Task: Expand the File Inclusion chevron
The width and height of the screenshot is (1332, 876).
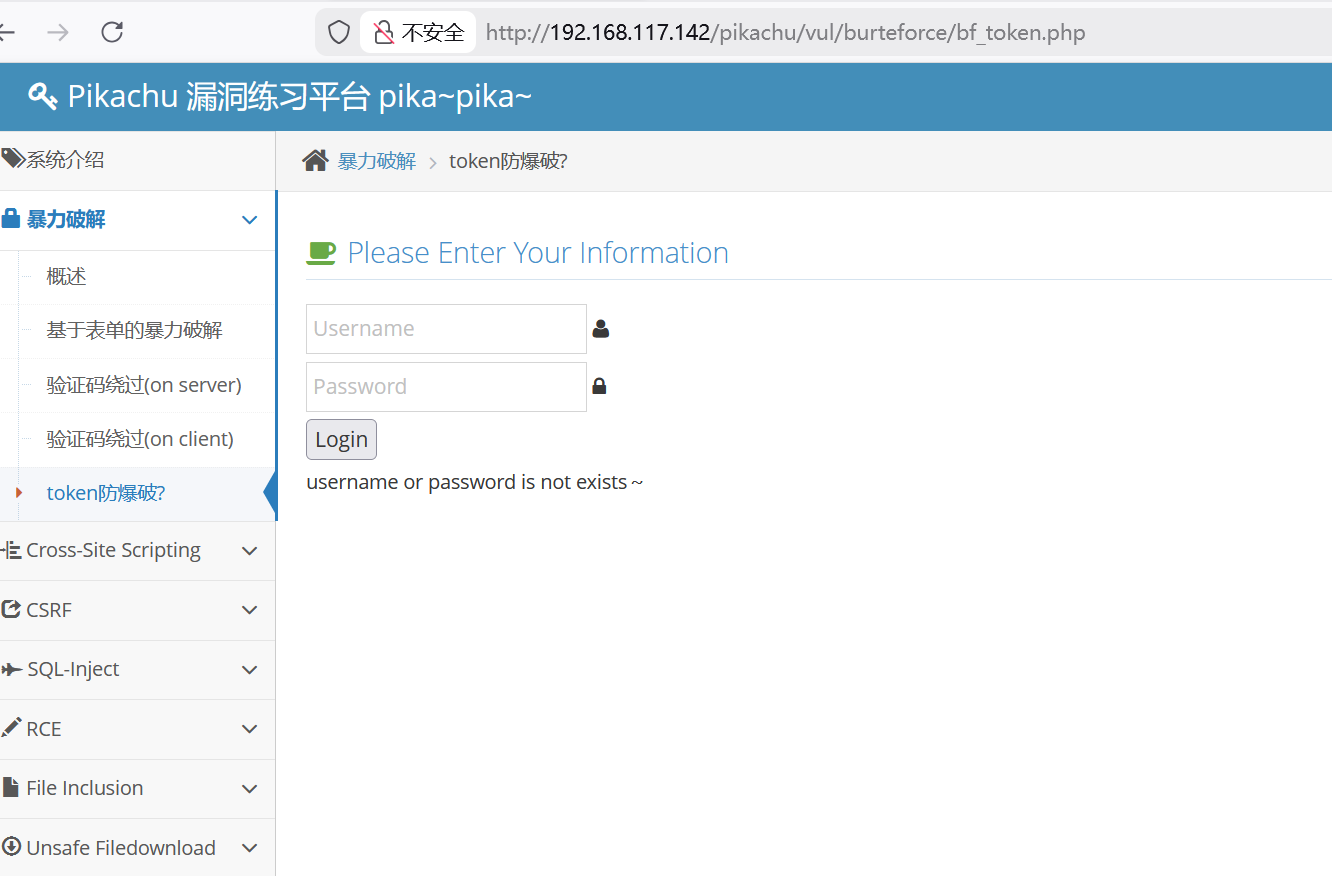Action: (250, 789)
